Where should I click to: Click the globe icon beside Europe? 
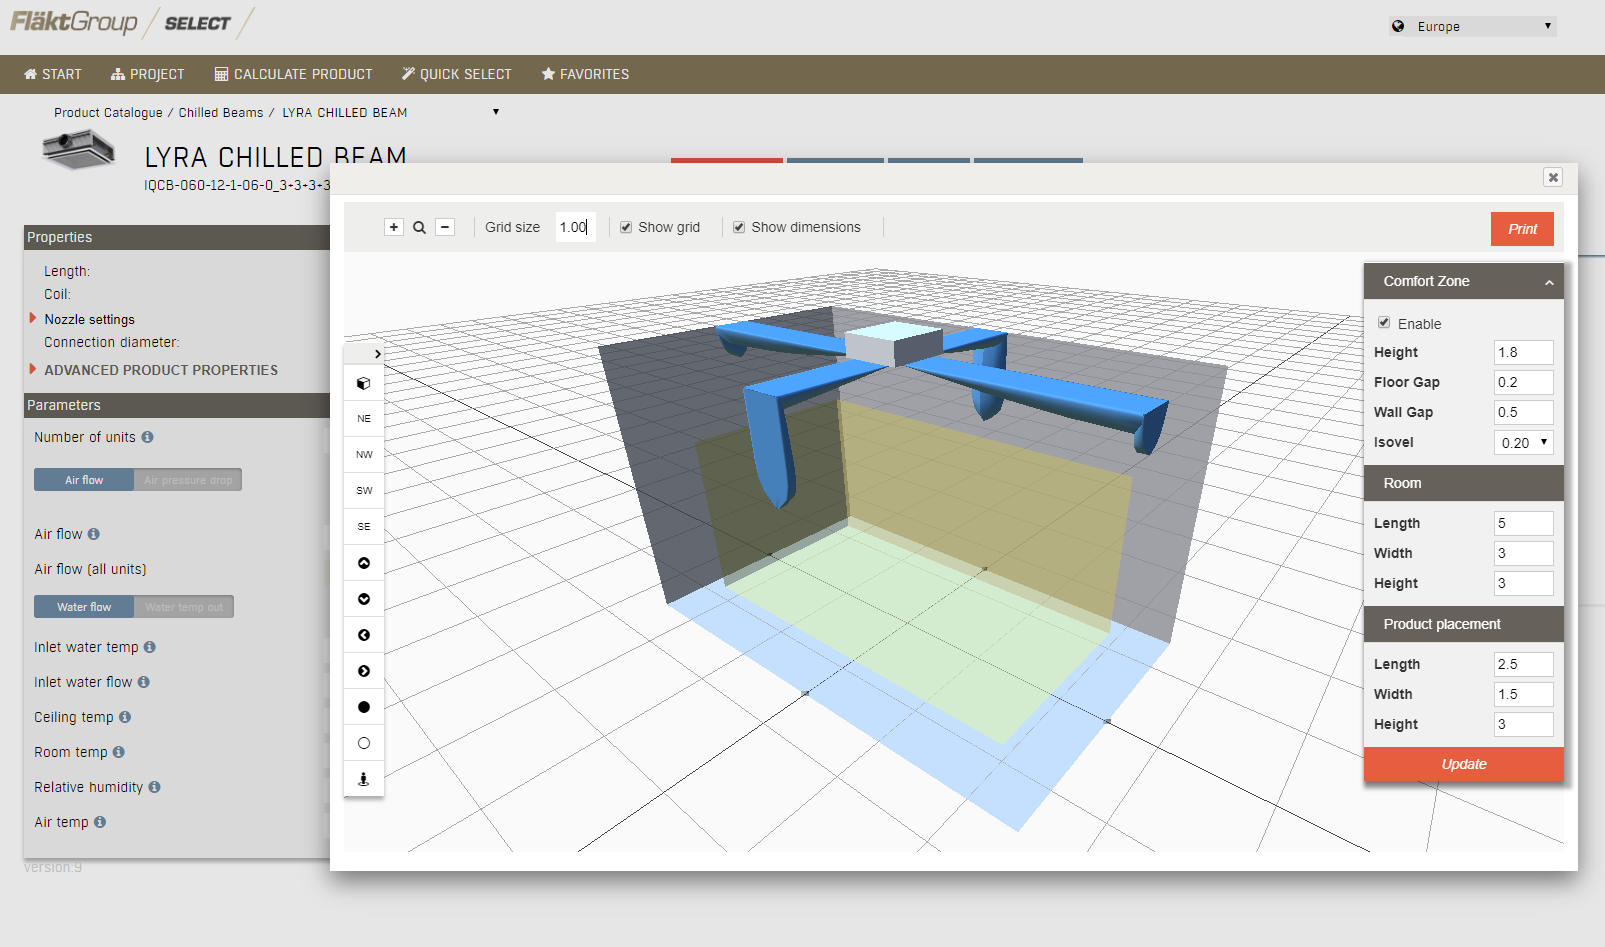[1398, 26]
